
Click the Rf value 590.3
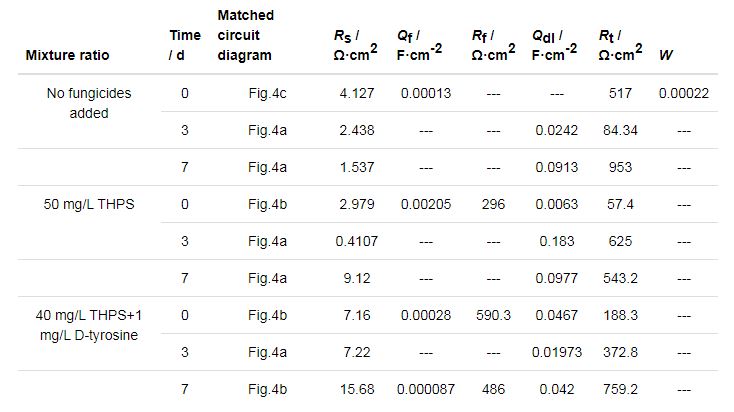click(x=491, y=314)
